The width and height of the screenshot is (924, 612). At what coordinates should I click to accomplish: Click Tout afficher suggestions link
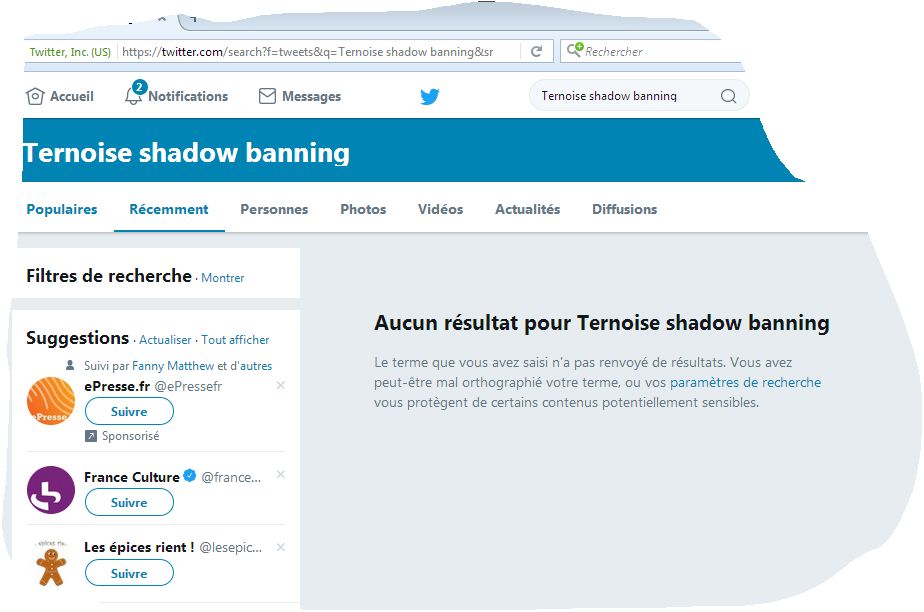(235, 340)
